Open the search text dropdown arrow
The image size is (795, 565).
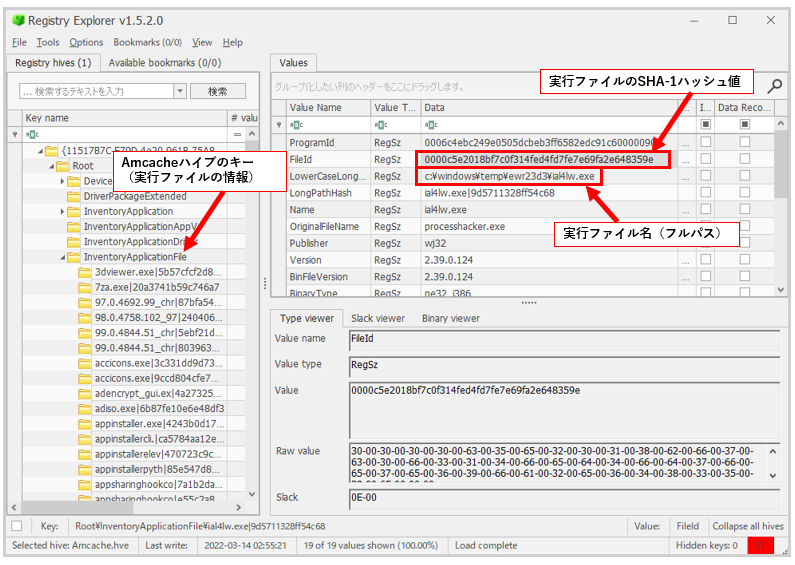[x=180, y=91]
